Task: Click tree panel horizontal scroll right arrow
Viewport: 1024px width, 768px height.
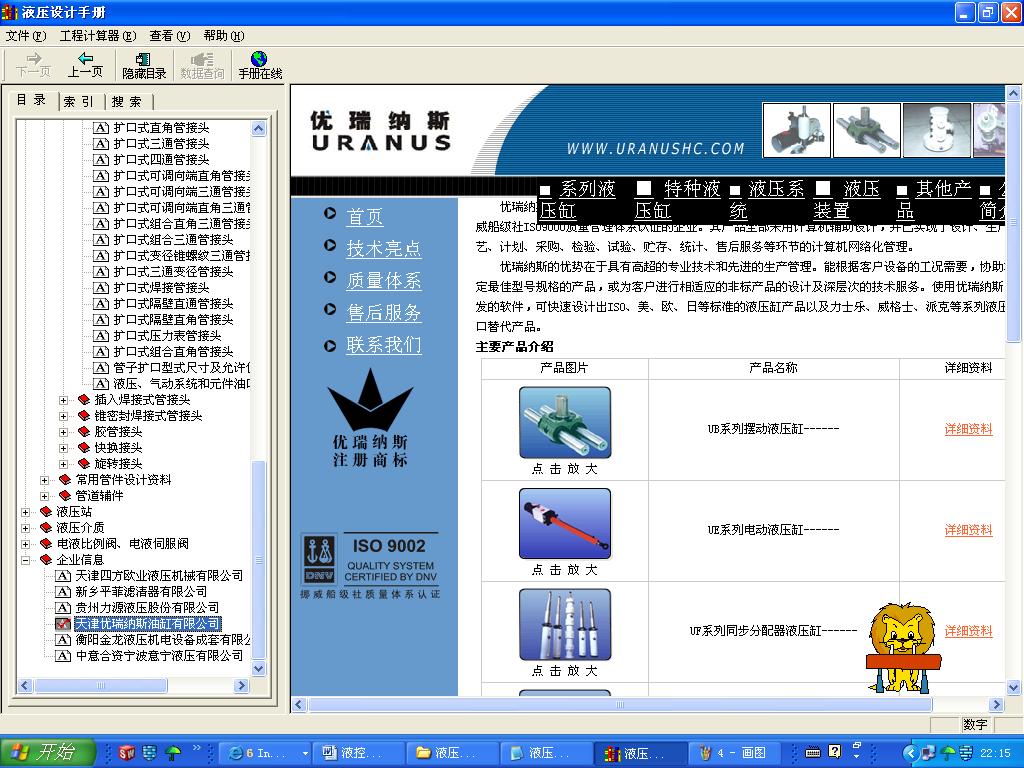Action: (x=242, y=686)
